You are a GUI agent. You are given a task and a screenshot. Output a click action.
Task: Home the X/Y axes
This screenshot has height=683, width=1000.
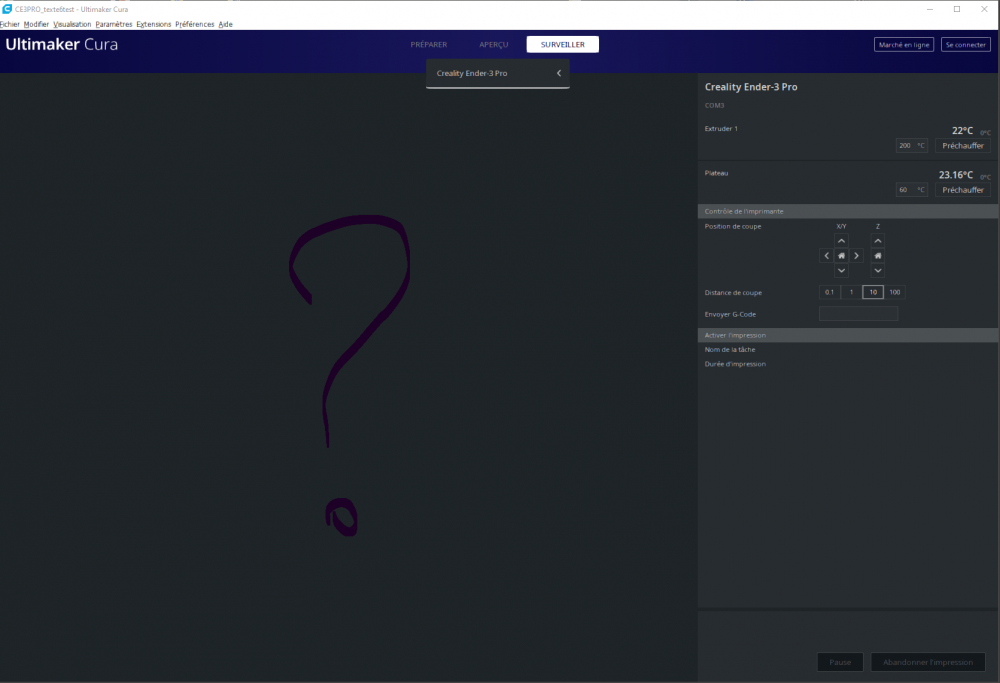click(x=841, y=256)
